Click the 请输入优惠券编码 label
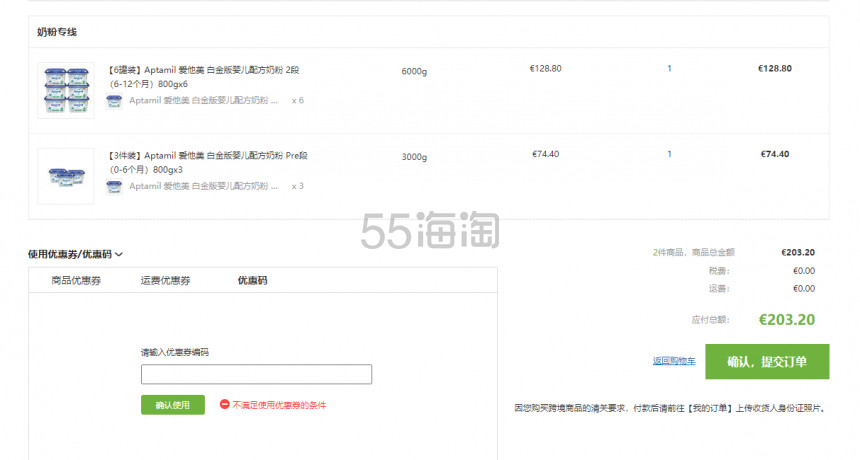The height and width of the screenshot is (460, 860). (175, 352)
